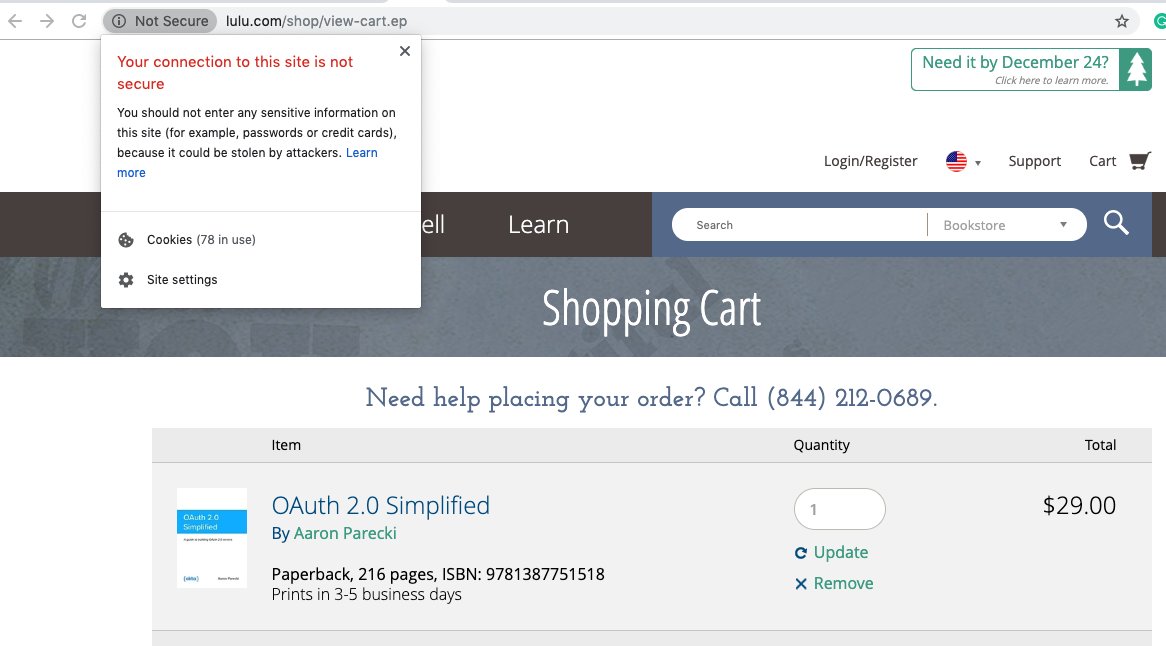Click the shopping cart icon in header
Viewport: 1166px width, 646px height.
pos(1139,161)
